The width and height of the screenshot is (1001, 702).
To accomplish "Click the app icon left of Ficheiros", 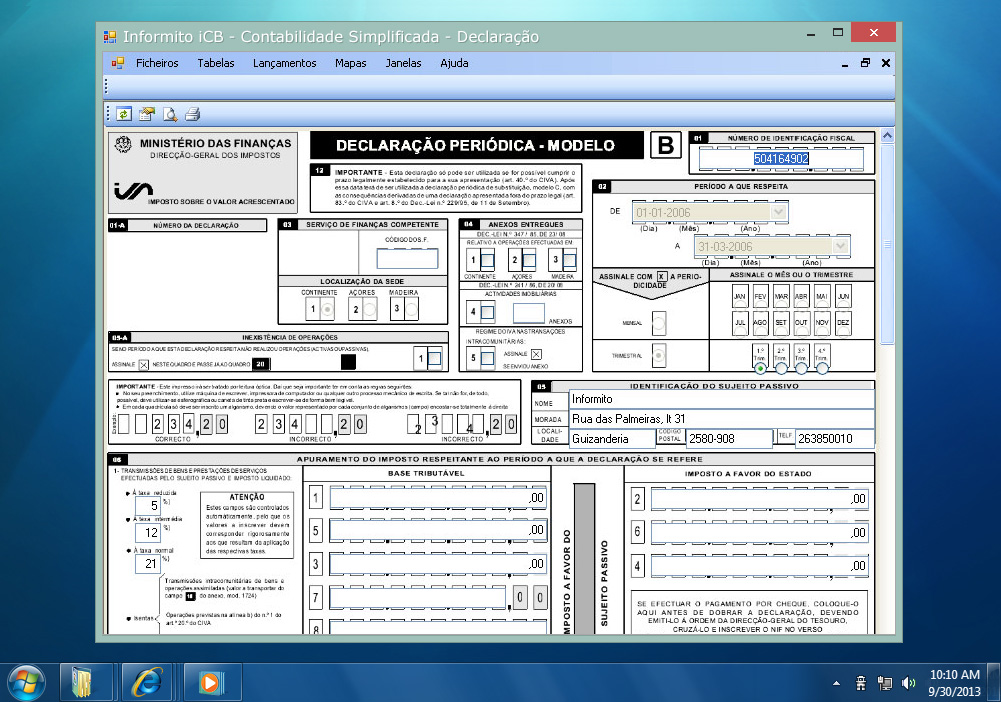I will point(118,63).
